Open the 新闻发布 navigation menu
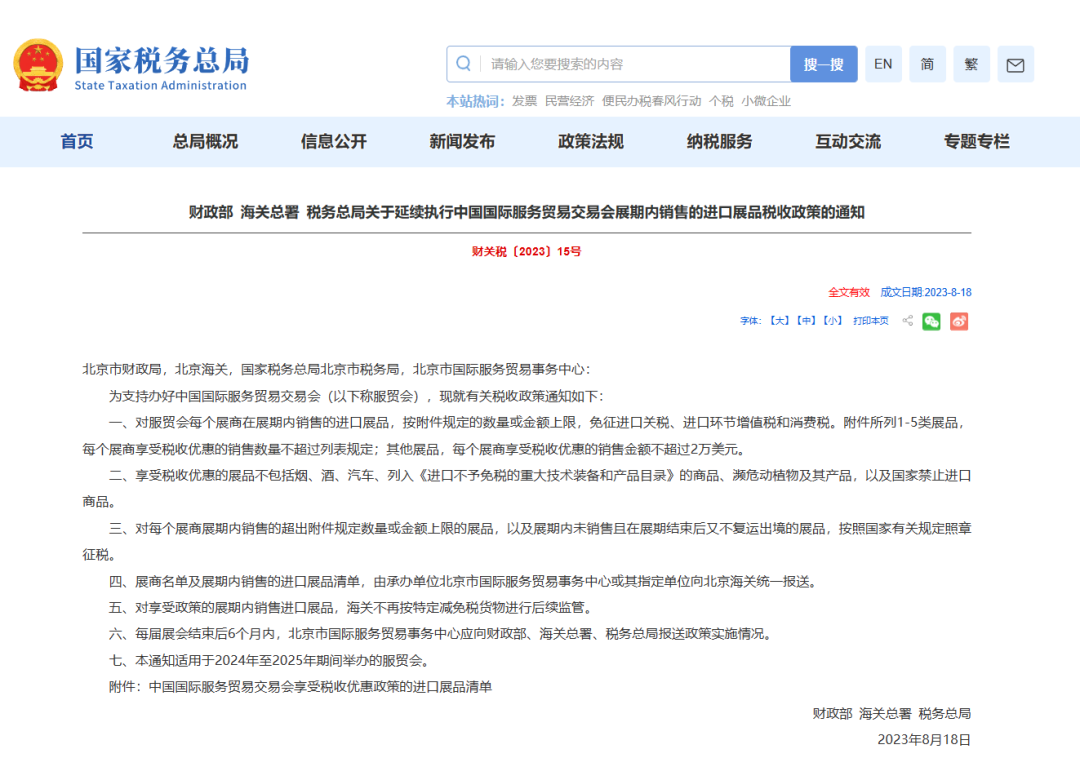Viewport: 1080px width, 758px height. pos(462,142)
